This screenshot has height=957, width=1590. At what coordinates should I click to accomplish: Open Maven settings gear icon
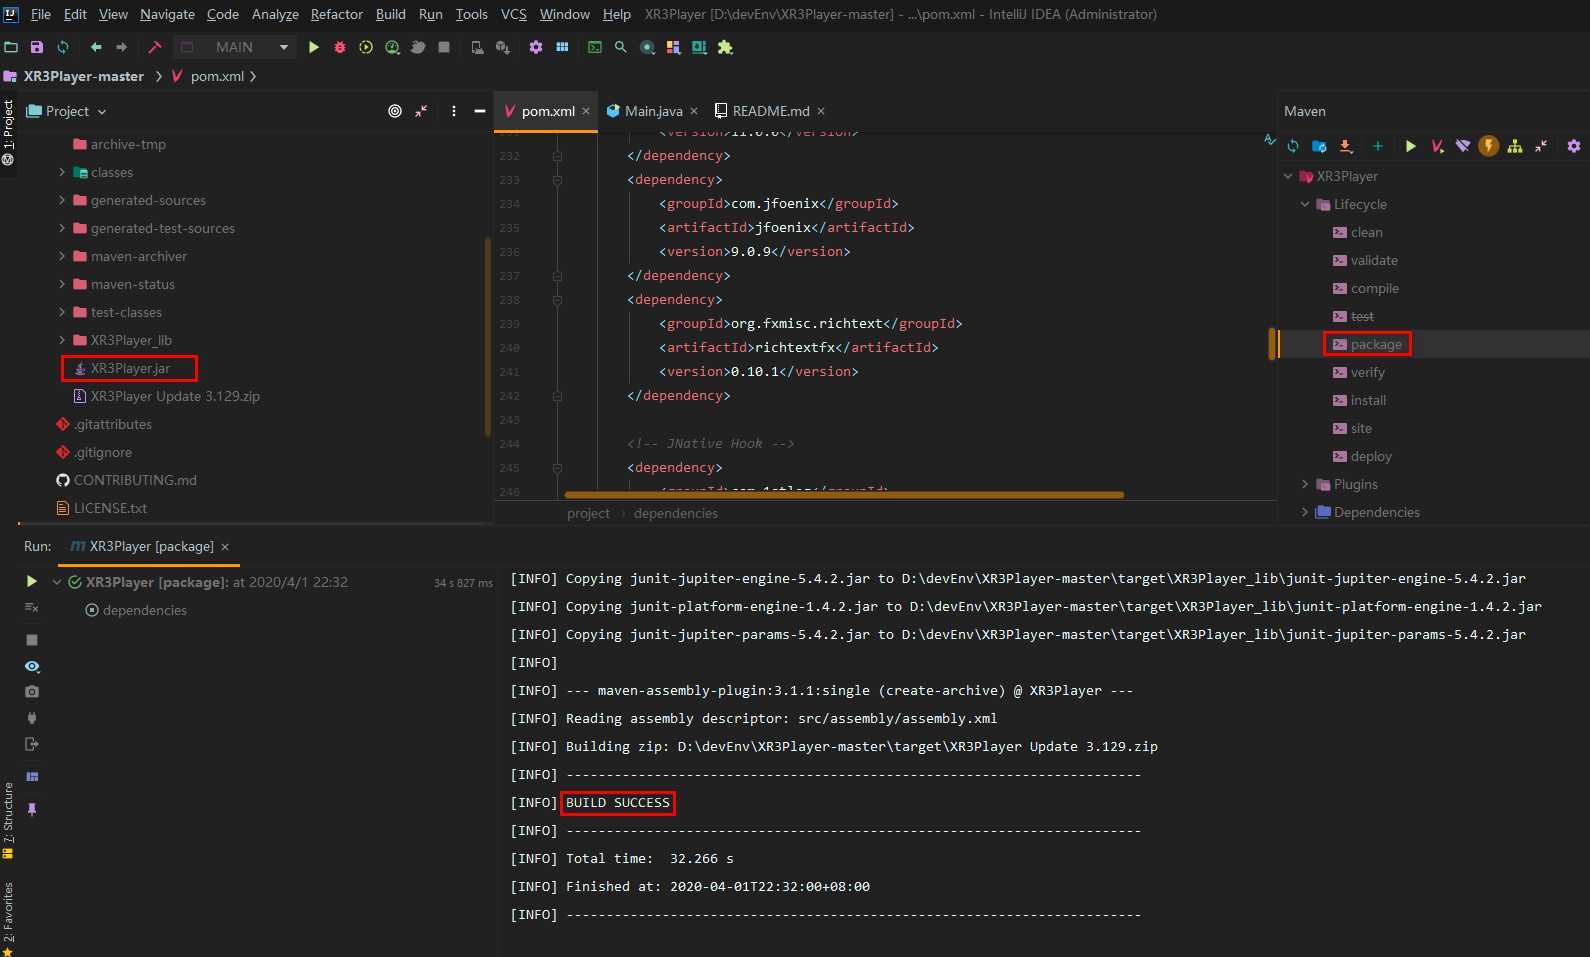click(1574, 146)
